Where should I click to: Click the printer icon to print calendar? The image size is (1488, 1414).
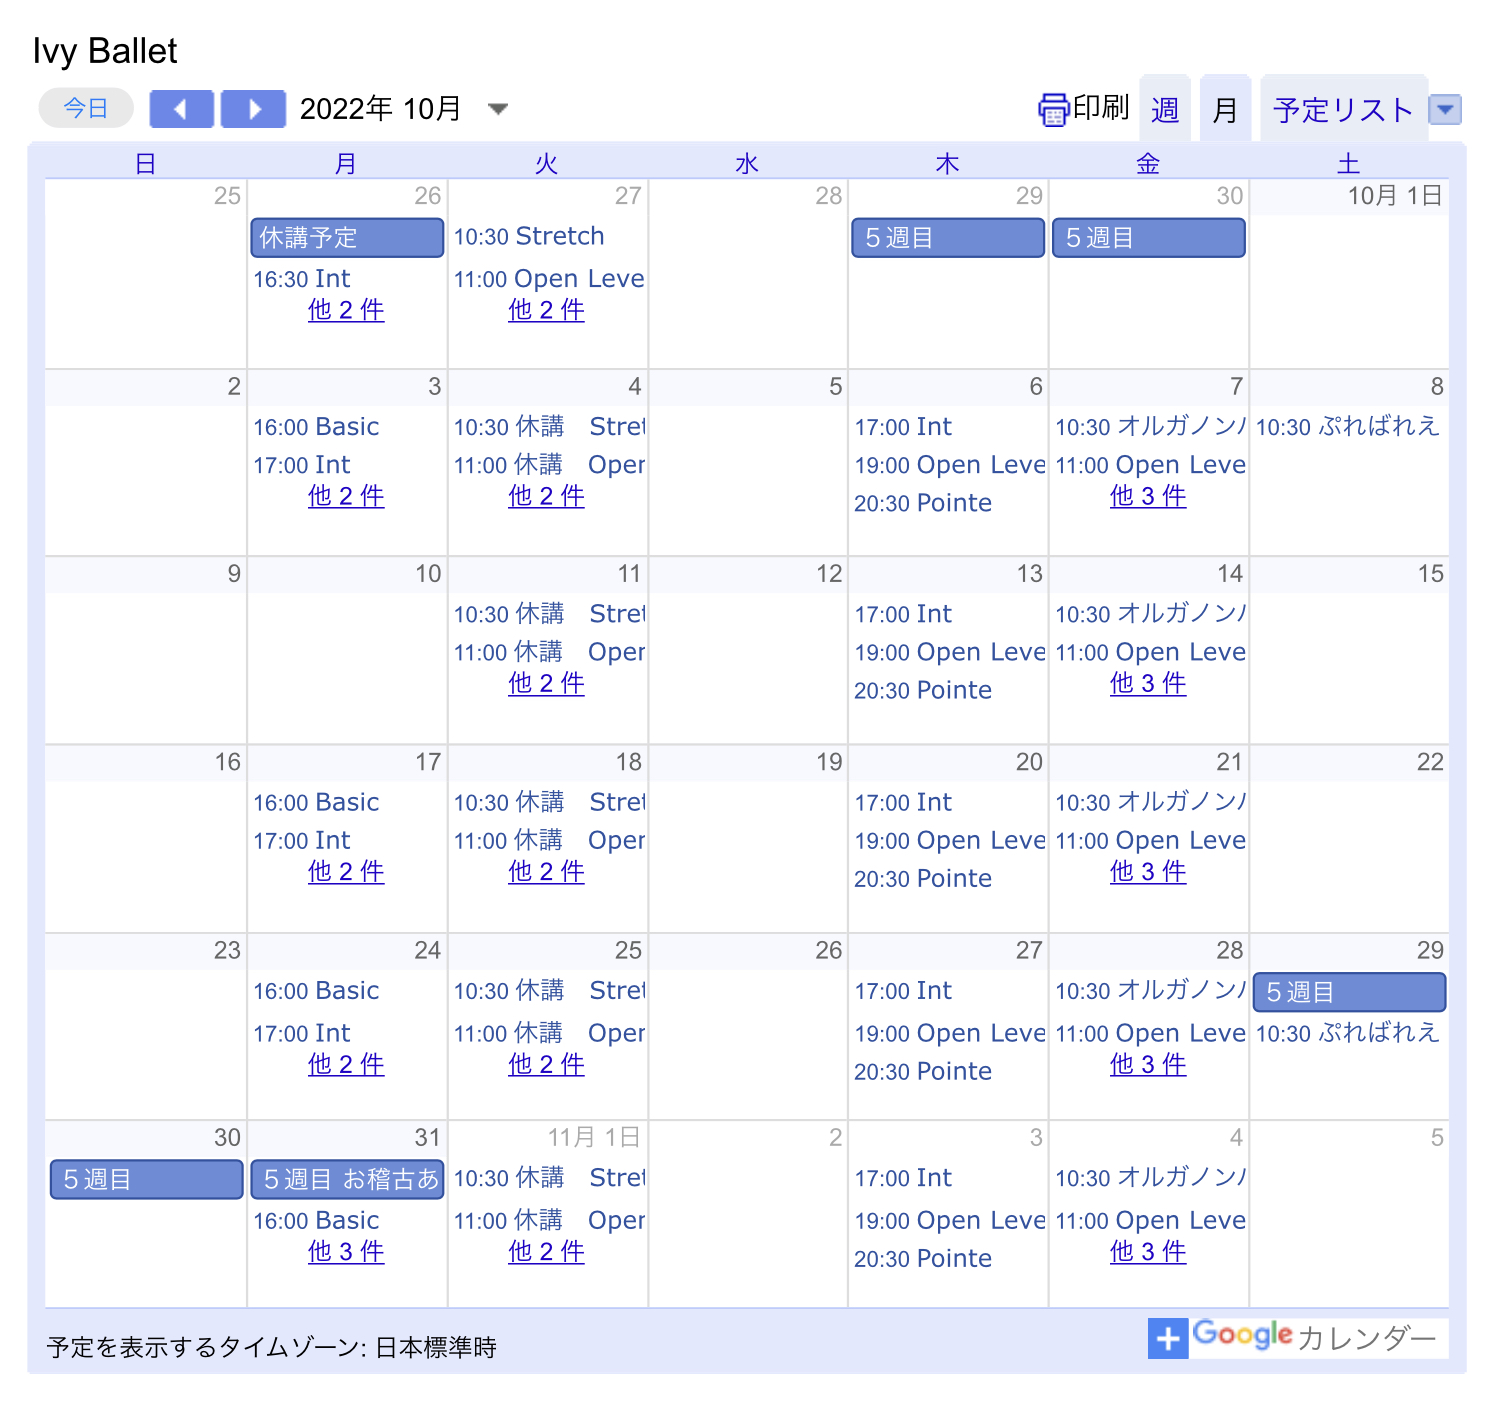(1053, 109)
